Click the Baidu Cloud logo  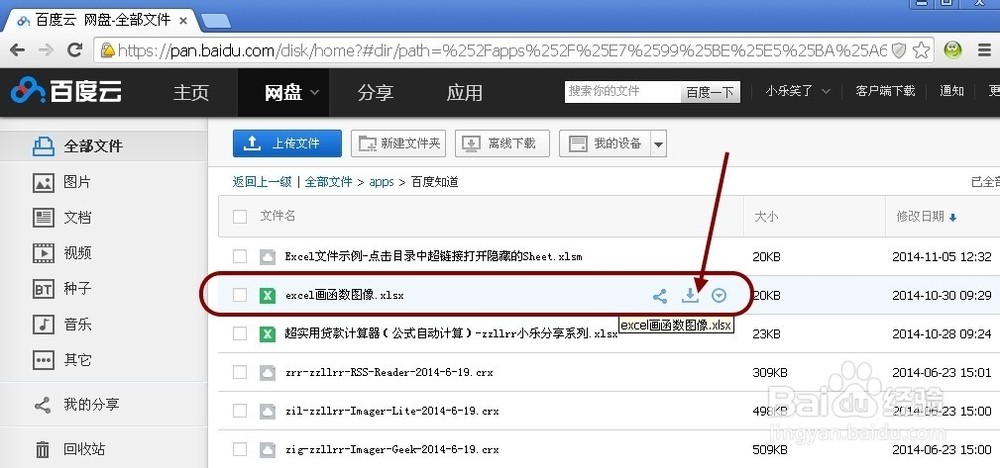point(66,91)
